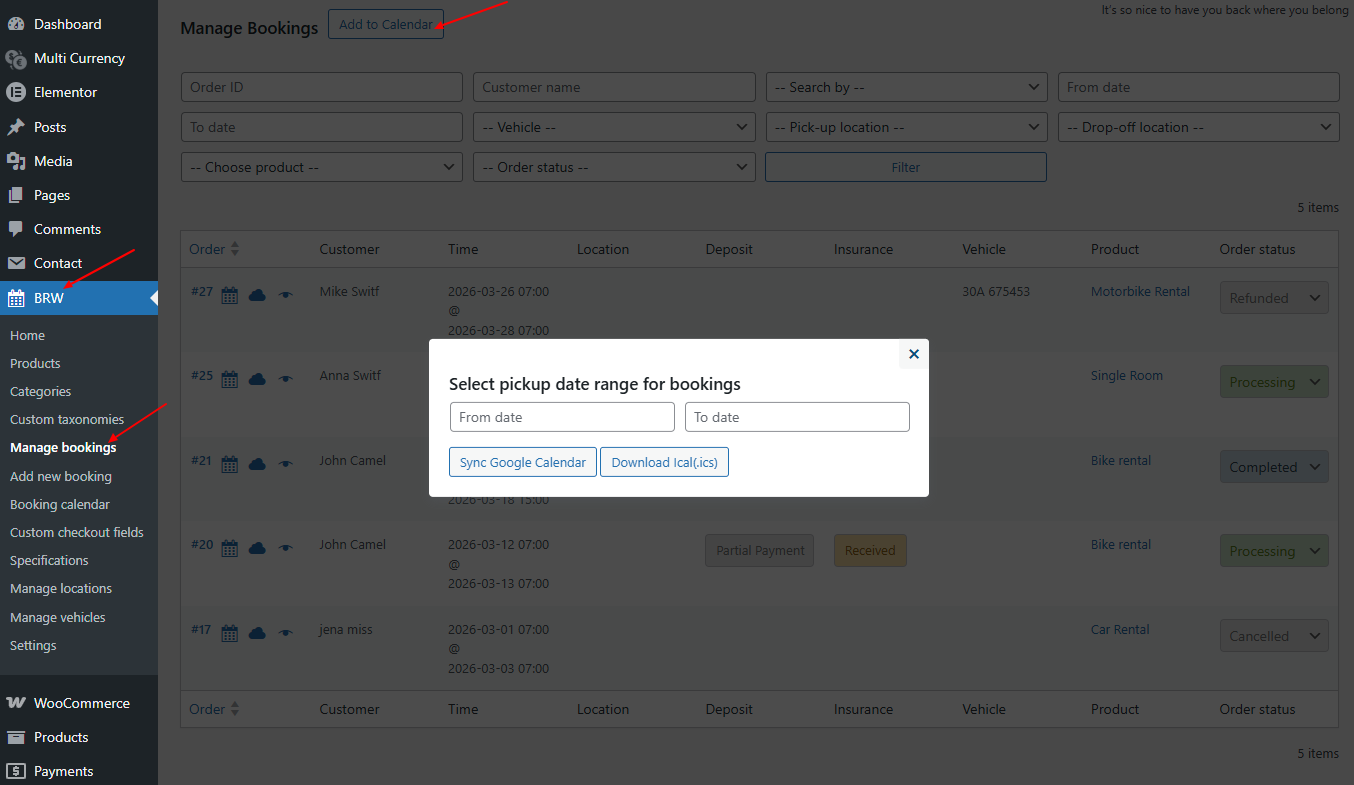The height and width of the screenshot is (785, 1354).
Task: Close the pickup date range dialog
Action: (x=913, y=354)
